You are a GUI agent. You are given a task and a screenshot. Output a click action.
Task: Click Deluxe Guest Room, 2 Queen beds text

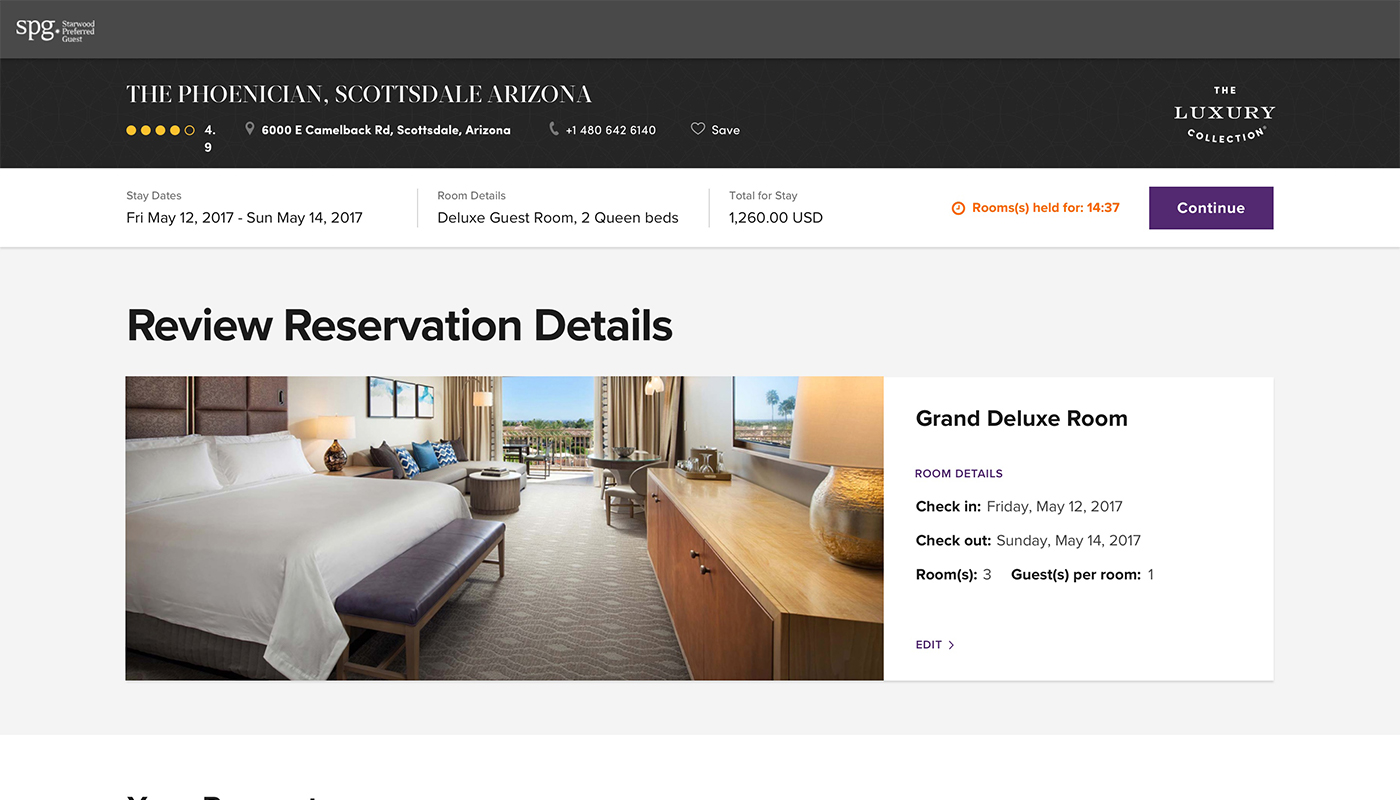coord(558,217)
